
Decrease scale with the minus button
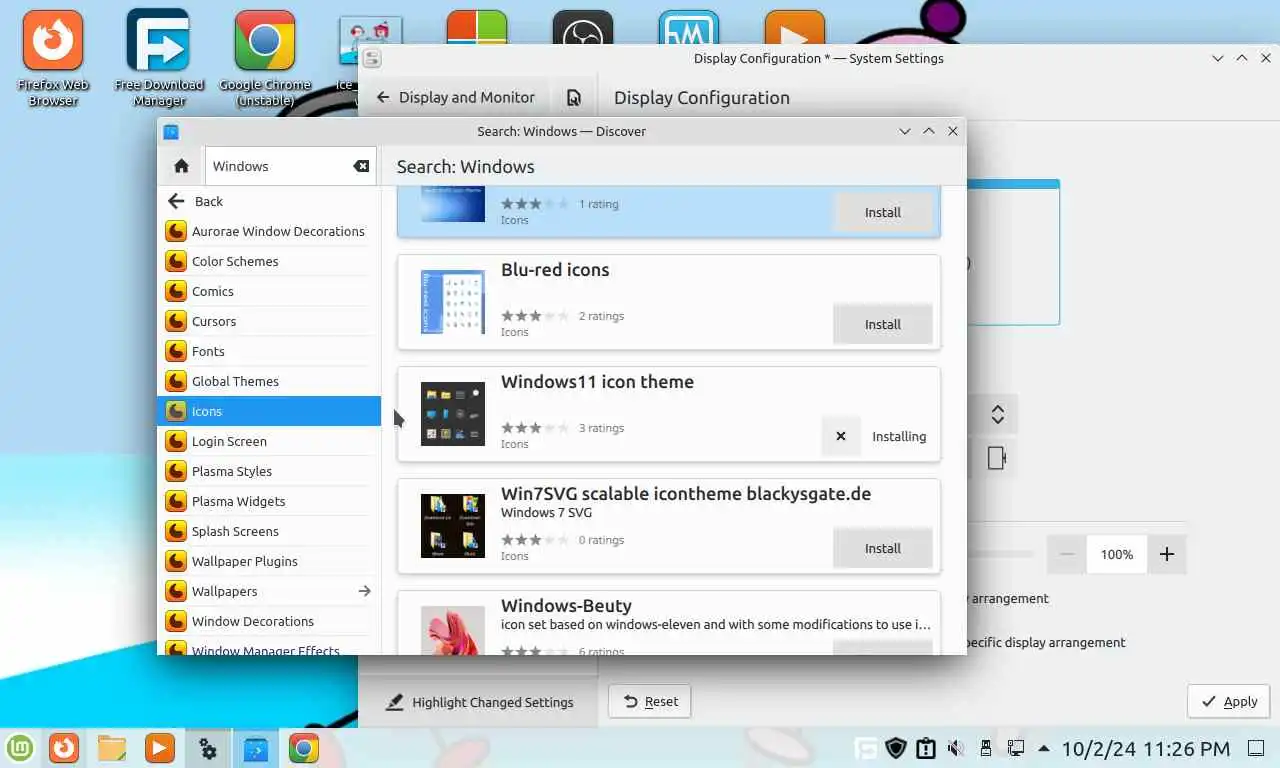click(1067, 554)
